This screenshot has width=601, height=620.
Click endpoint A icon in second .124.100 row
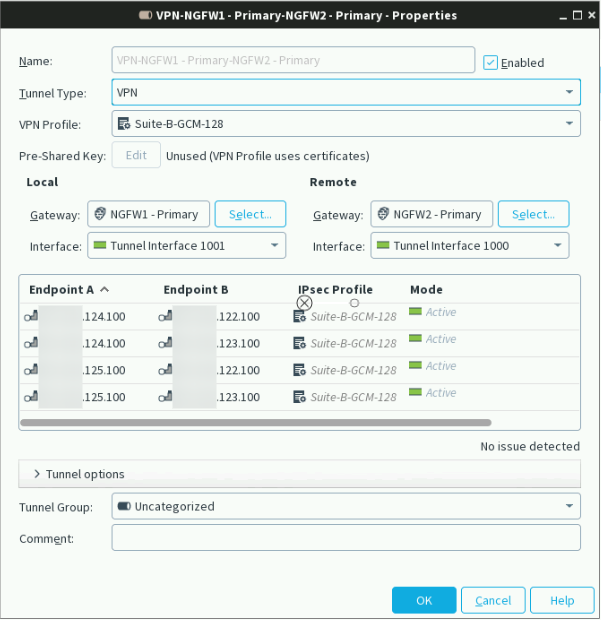[31, 343]
